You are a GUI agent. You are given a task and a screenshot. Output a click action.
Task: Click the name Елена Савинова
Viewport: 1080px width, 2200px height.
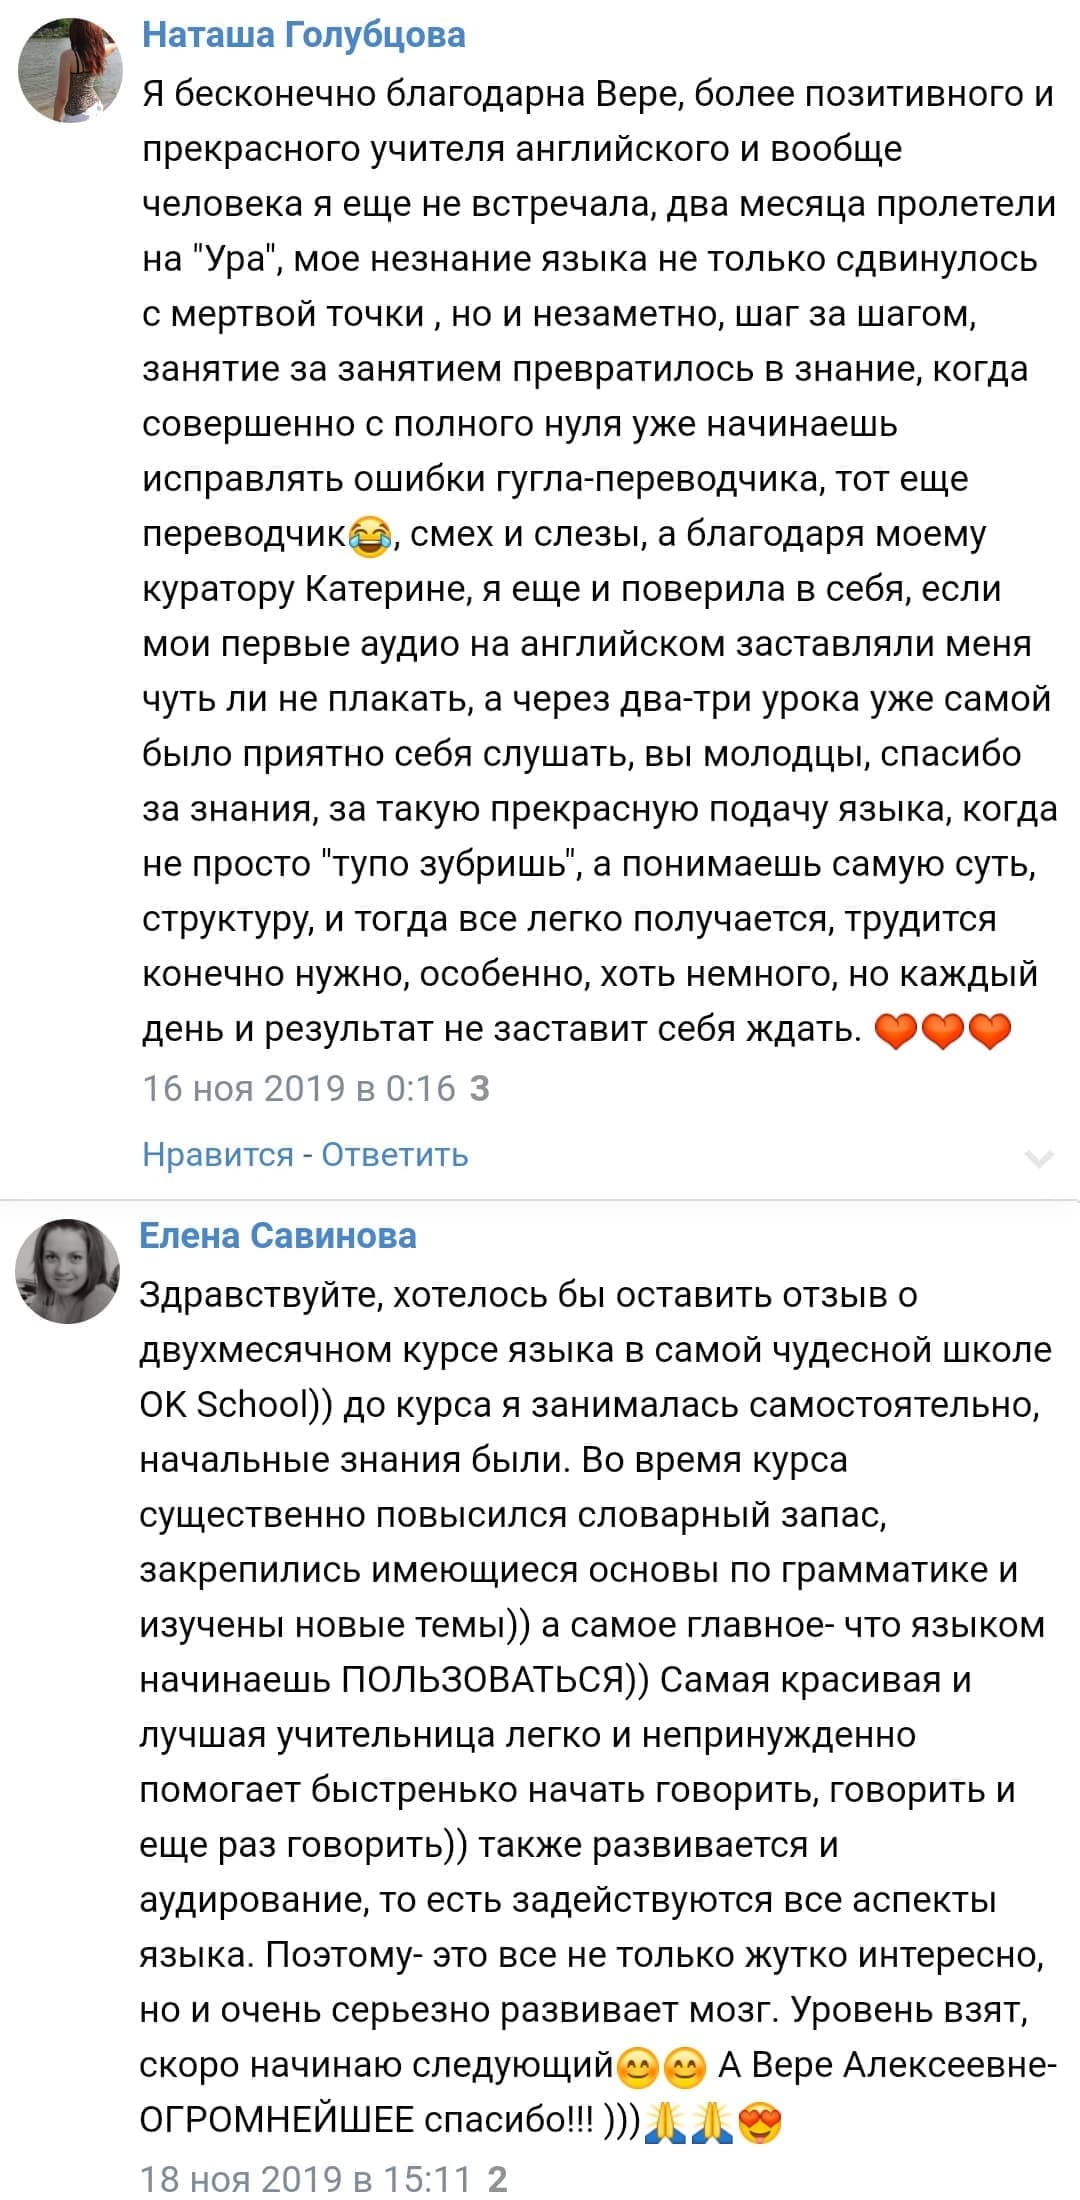coord(278,1236)
